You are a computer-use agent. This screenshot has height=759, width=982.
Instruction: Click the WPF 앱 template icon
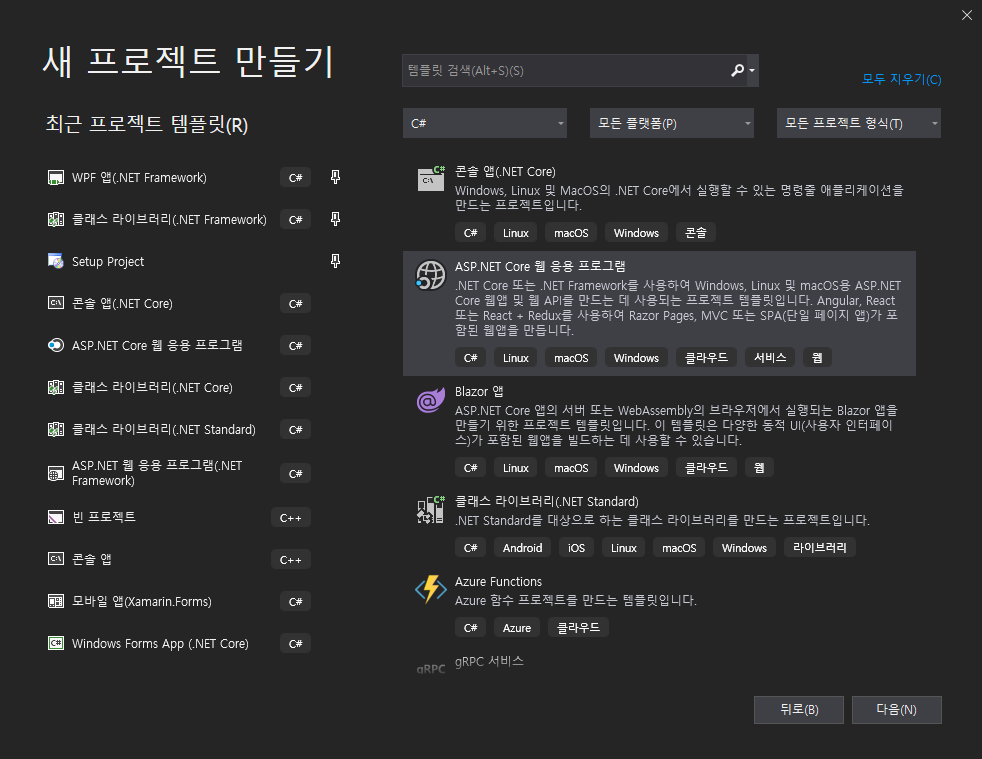coord(56,178)
